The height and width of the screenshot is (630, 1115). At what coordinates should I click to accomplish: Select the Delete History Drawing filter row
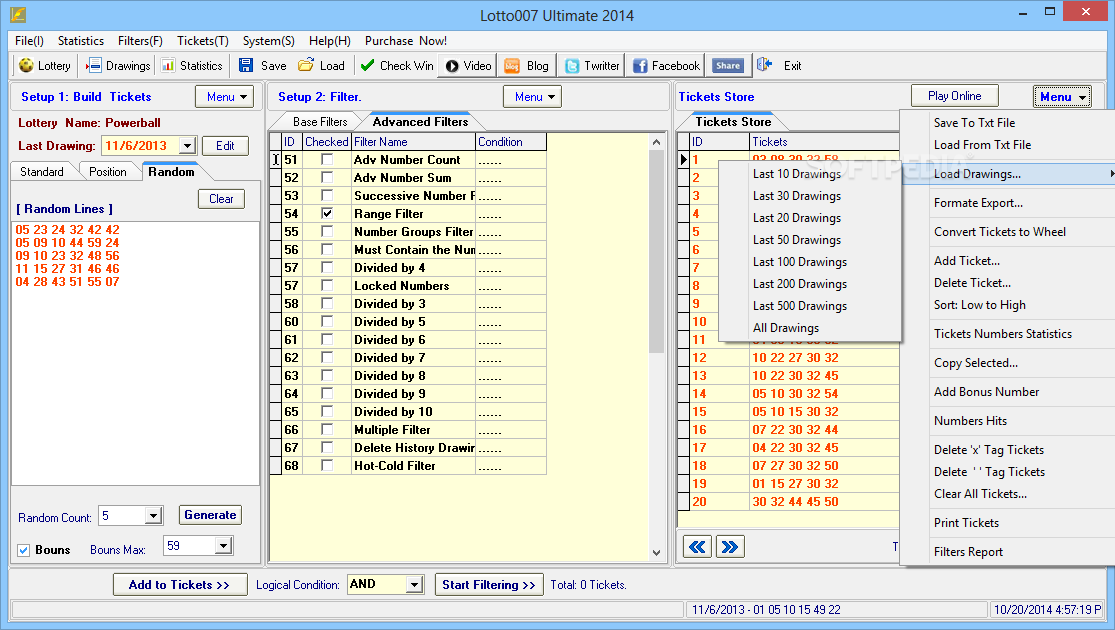[x=408, y=447]
